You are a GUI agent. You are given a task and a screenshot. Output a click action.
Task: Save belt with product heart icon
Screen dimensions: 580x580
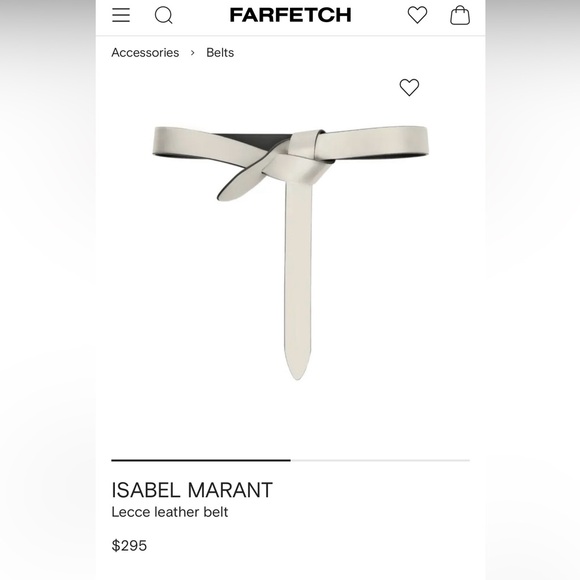(409, 87)
